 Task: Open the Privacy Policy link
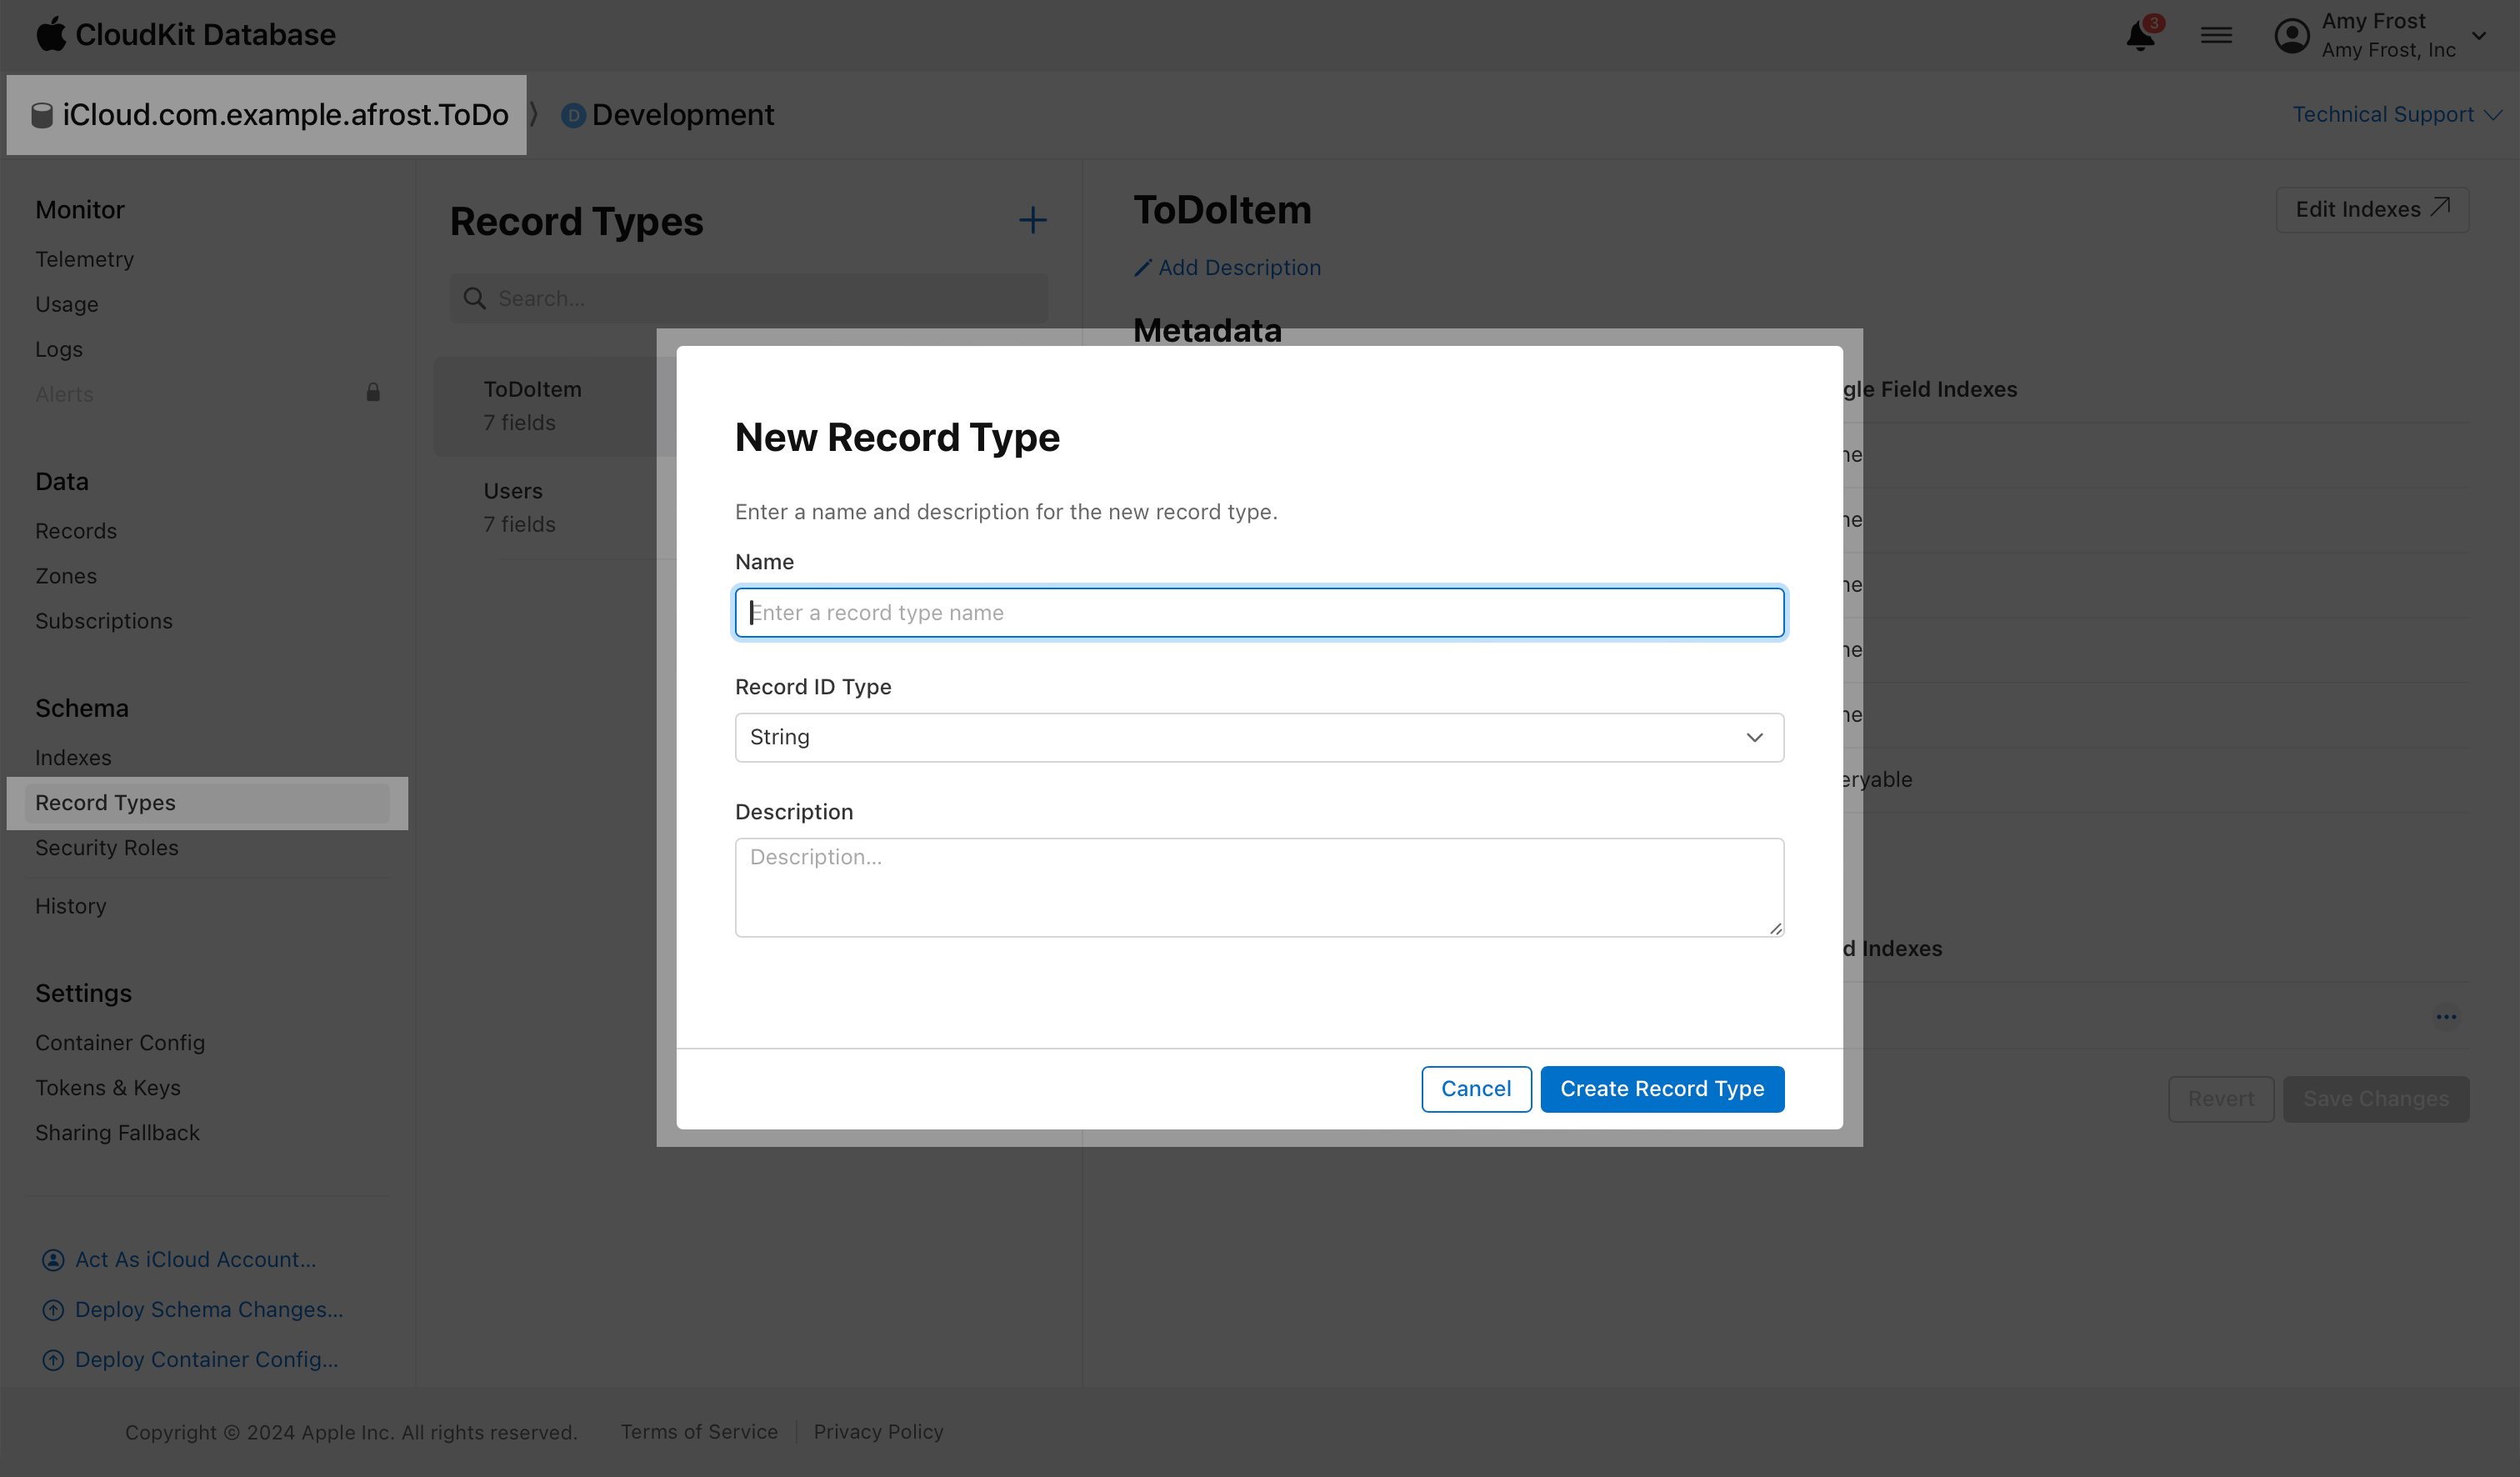coord(878,1431)
